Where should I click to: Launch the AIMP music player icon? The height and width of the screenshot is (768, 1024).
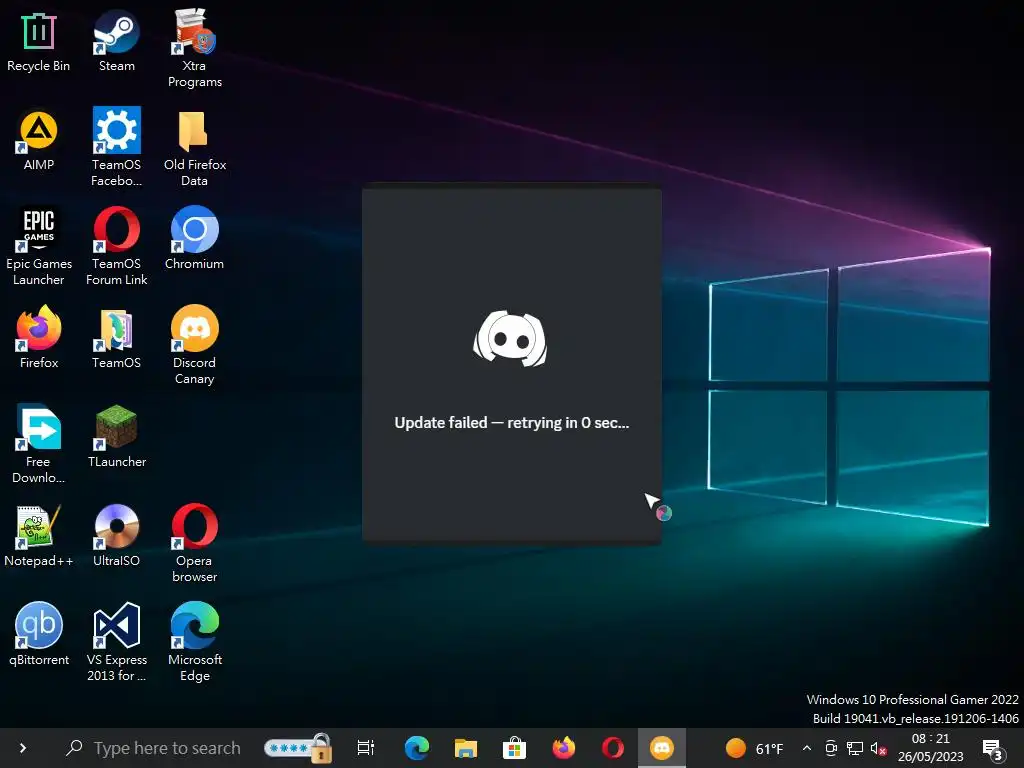pyautogui.click(x=39, y=140)
